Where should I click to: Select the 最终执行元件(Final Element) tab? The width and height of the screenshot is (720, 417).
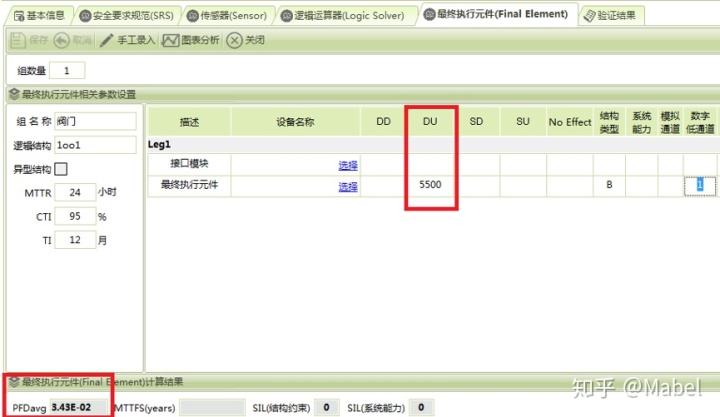coord(496,14)
